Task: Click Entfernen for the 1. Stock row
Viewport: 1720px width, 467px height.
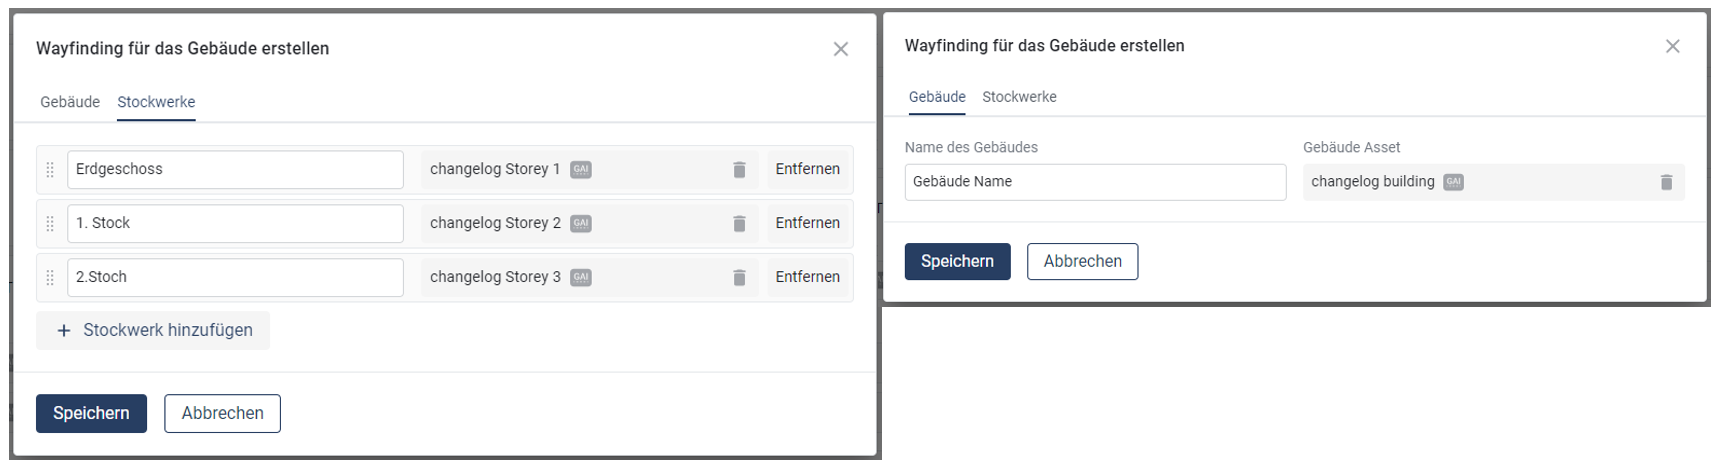Action: pos(807,223)
